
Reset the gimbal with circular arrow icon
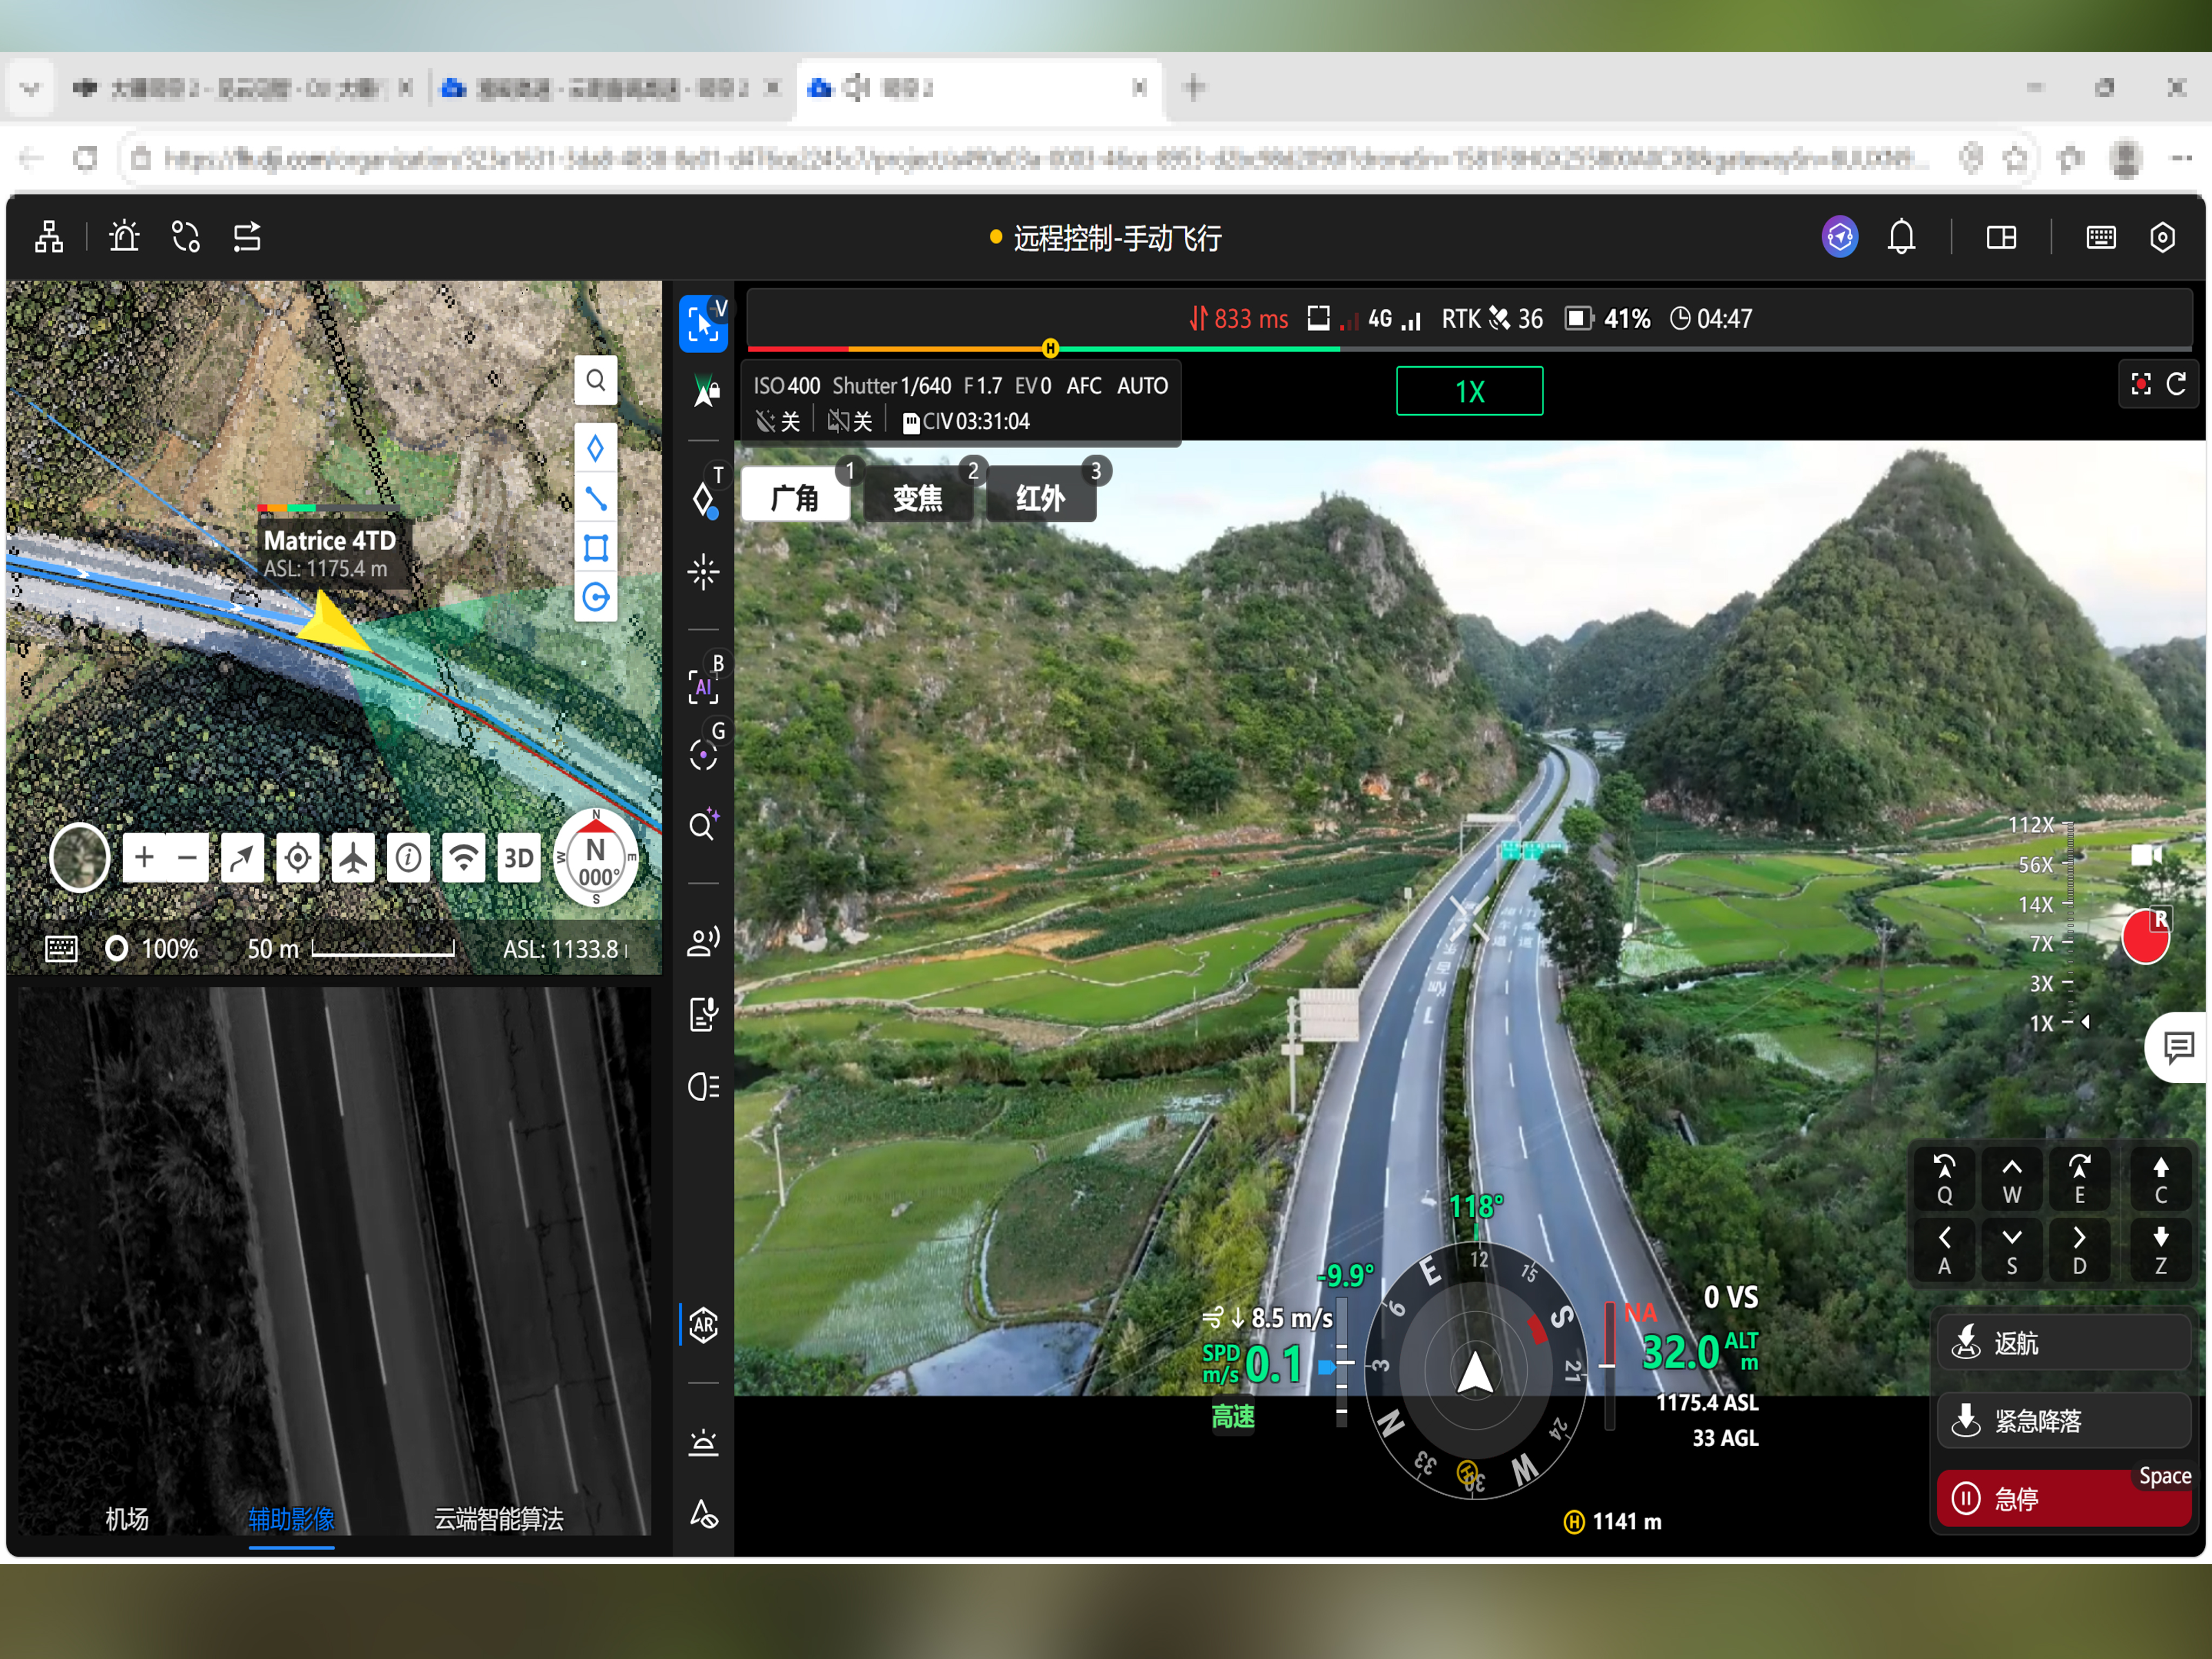[x=2176, y=384]
